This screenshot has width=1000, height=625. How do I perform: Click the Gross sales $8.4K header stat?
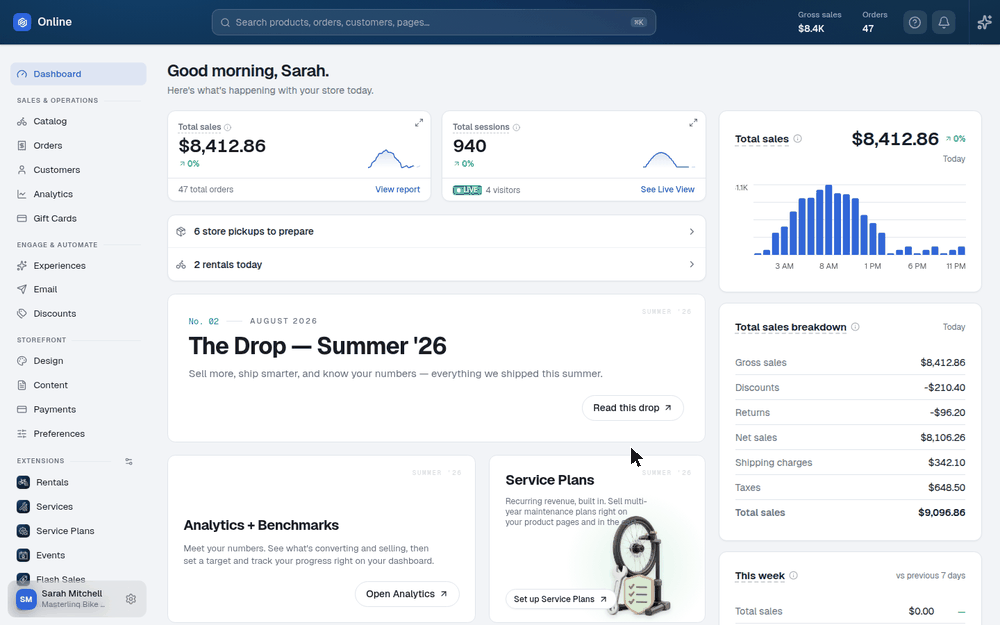(x=820, y=22)
